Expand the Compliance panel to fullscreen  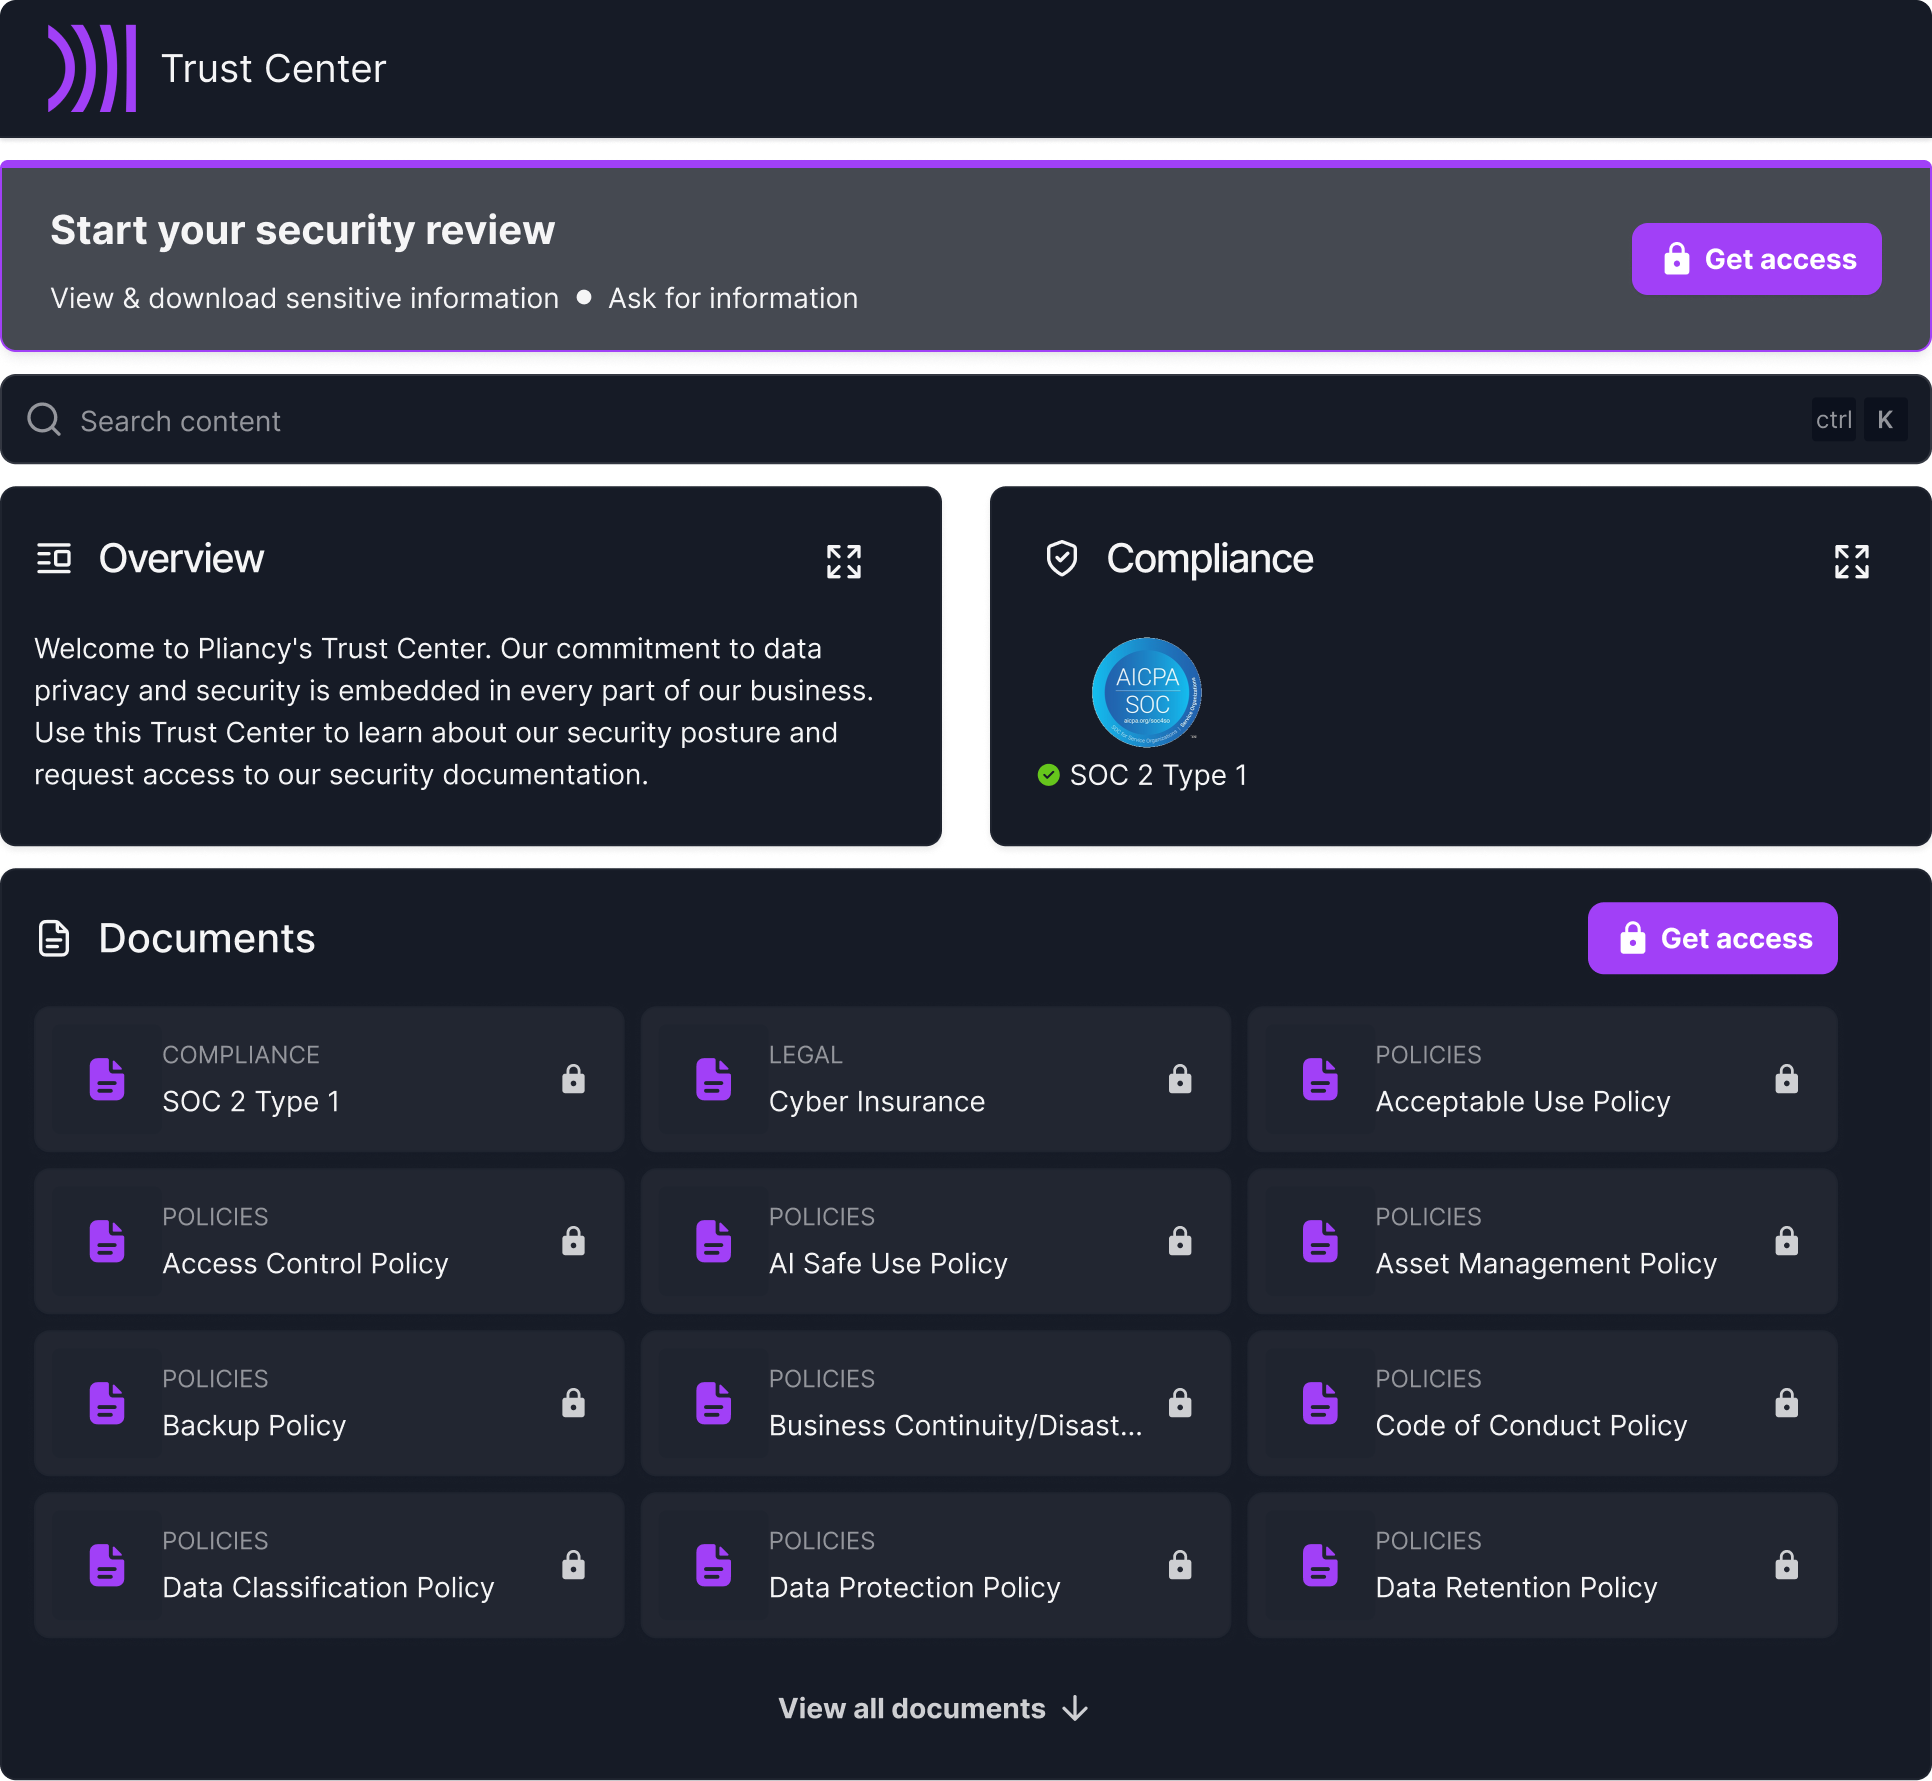pos(1852,561)
